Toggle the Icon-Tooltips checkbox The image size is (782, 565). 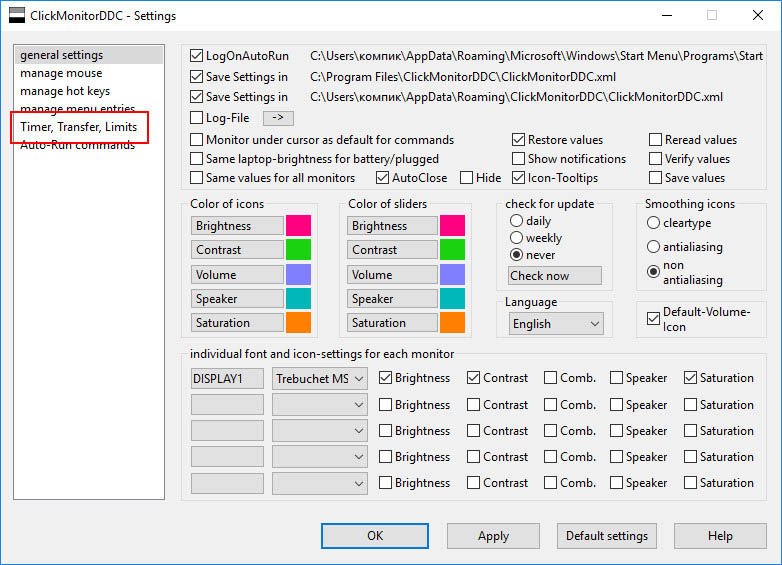519,178
